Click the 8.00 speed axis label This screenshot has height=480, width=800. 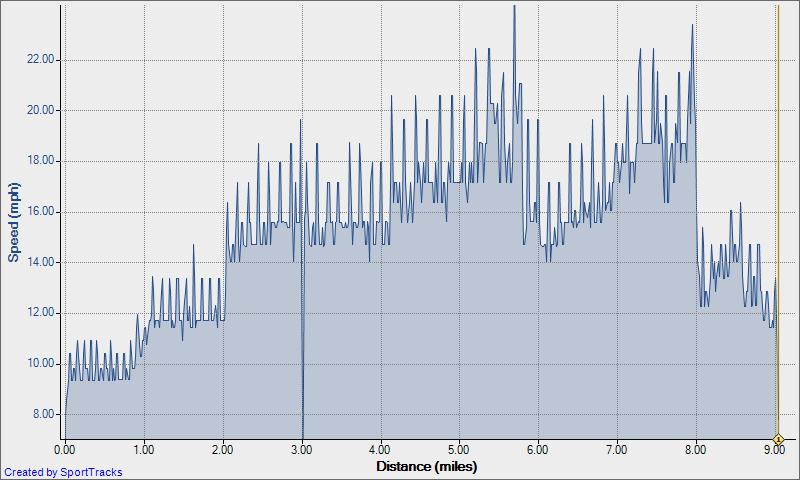pyautogui.click(x=43, y=414)
